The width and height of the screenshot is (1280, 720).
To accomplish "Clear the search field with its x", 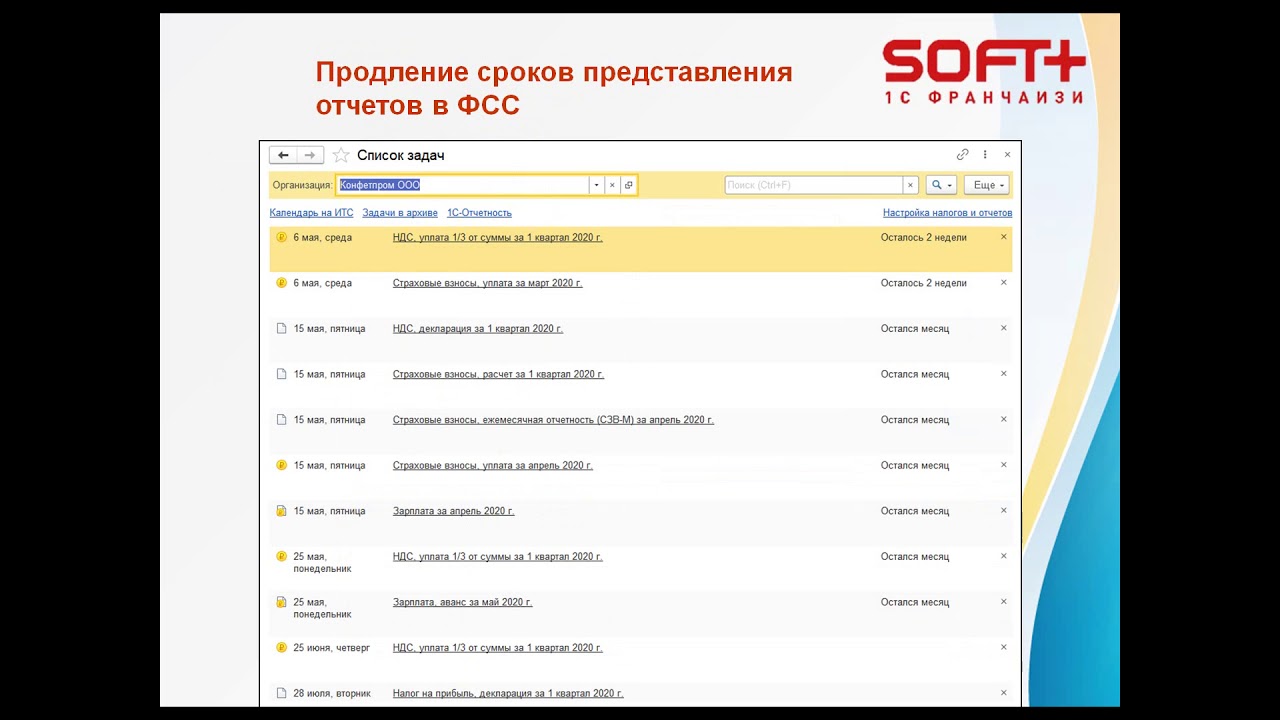I will pyautogui.click(x=910, y=185).
